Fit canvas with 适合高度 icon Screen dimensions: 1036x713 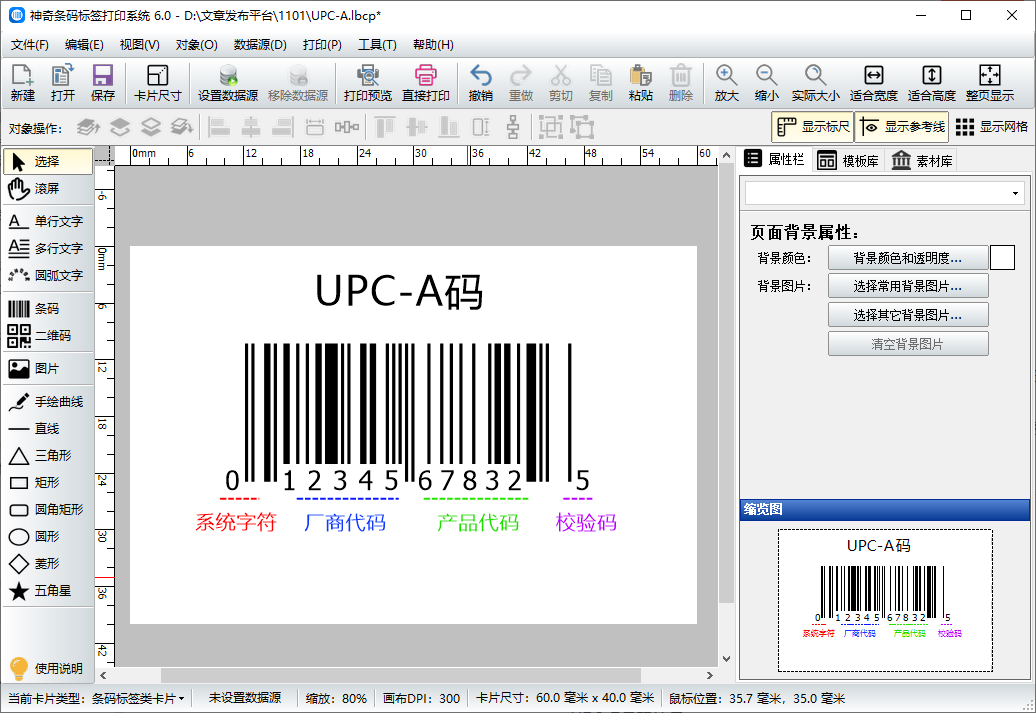pos(932,83)
